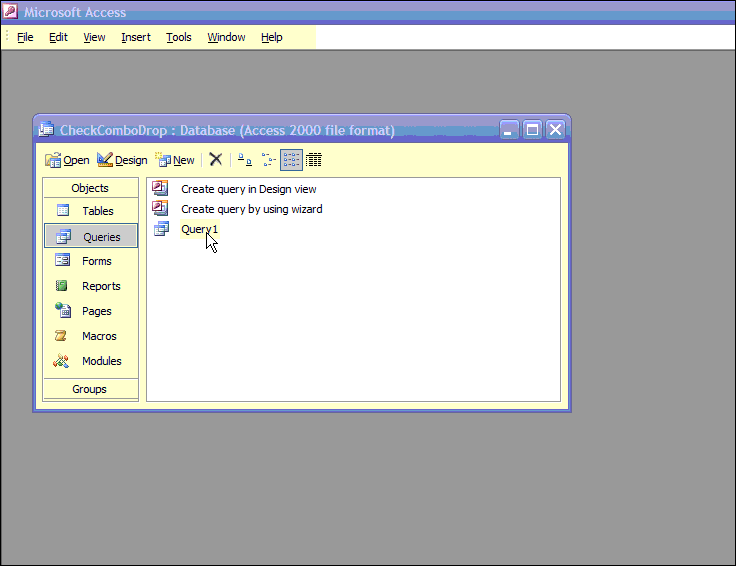Open the File menu
The height and width of the screenshot is (566, 736).
tap(25, 37)
